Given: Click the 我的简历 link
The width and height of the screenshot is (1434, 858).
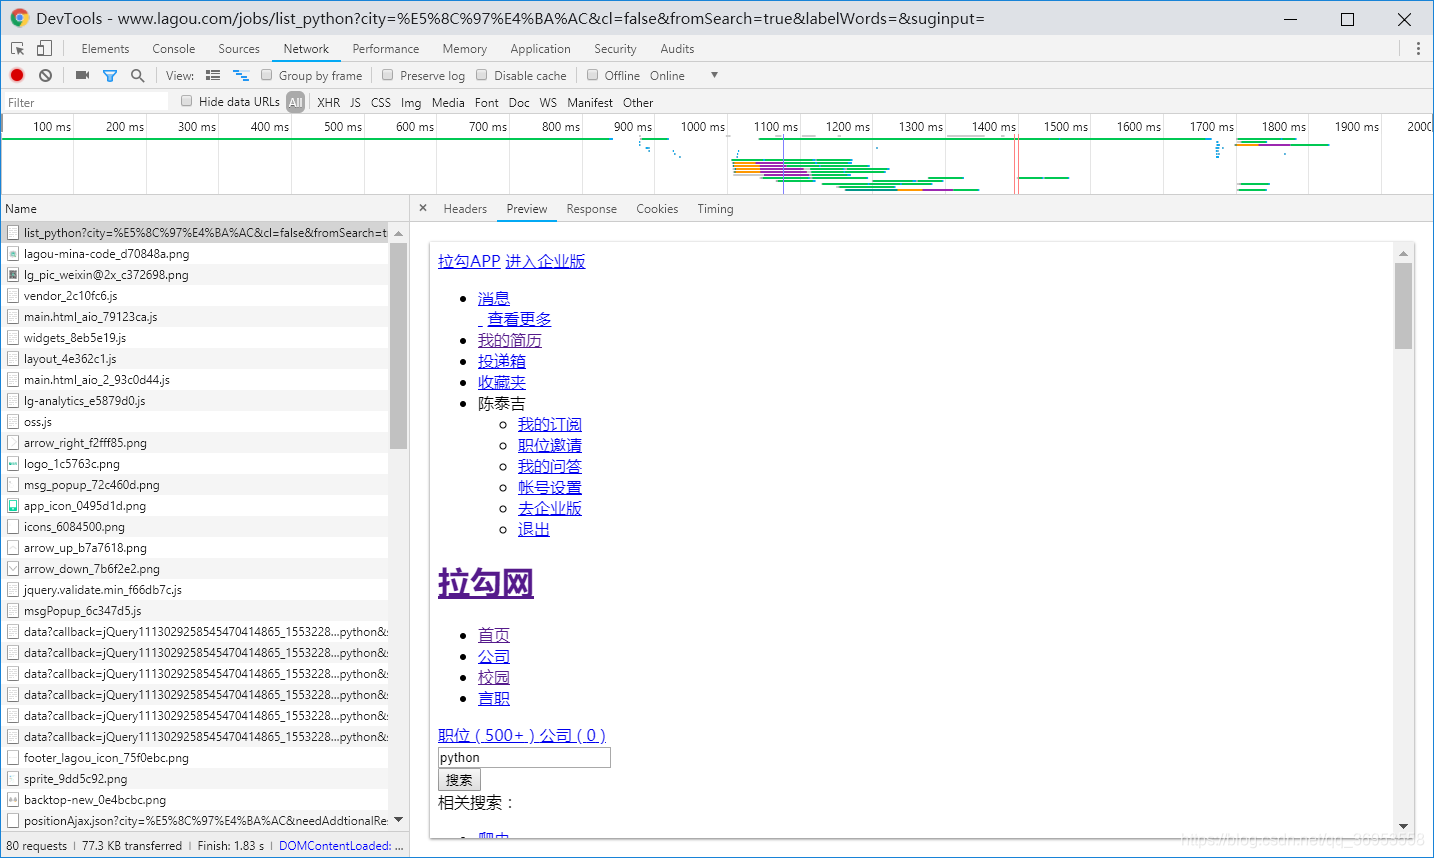Looking at the screenshot, I should point(510,340).
